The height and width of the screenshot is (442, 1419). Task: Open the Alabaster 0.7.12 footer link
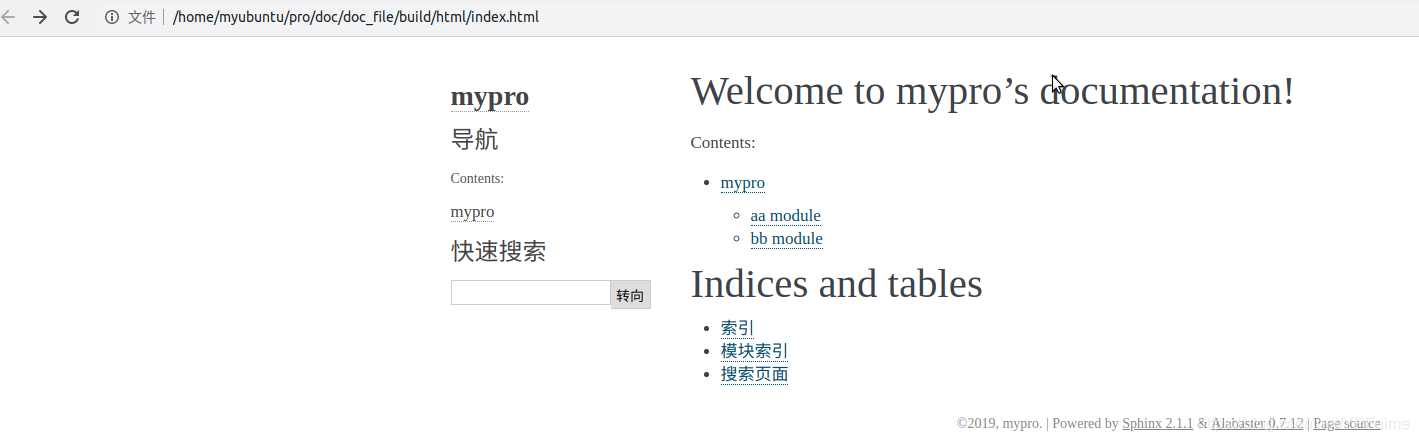click(1257, 424)
